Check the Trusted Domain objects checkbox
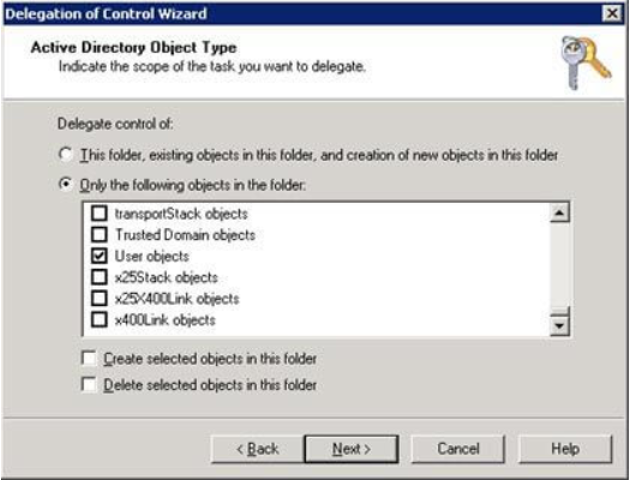 (x=99, y=235)
